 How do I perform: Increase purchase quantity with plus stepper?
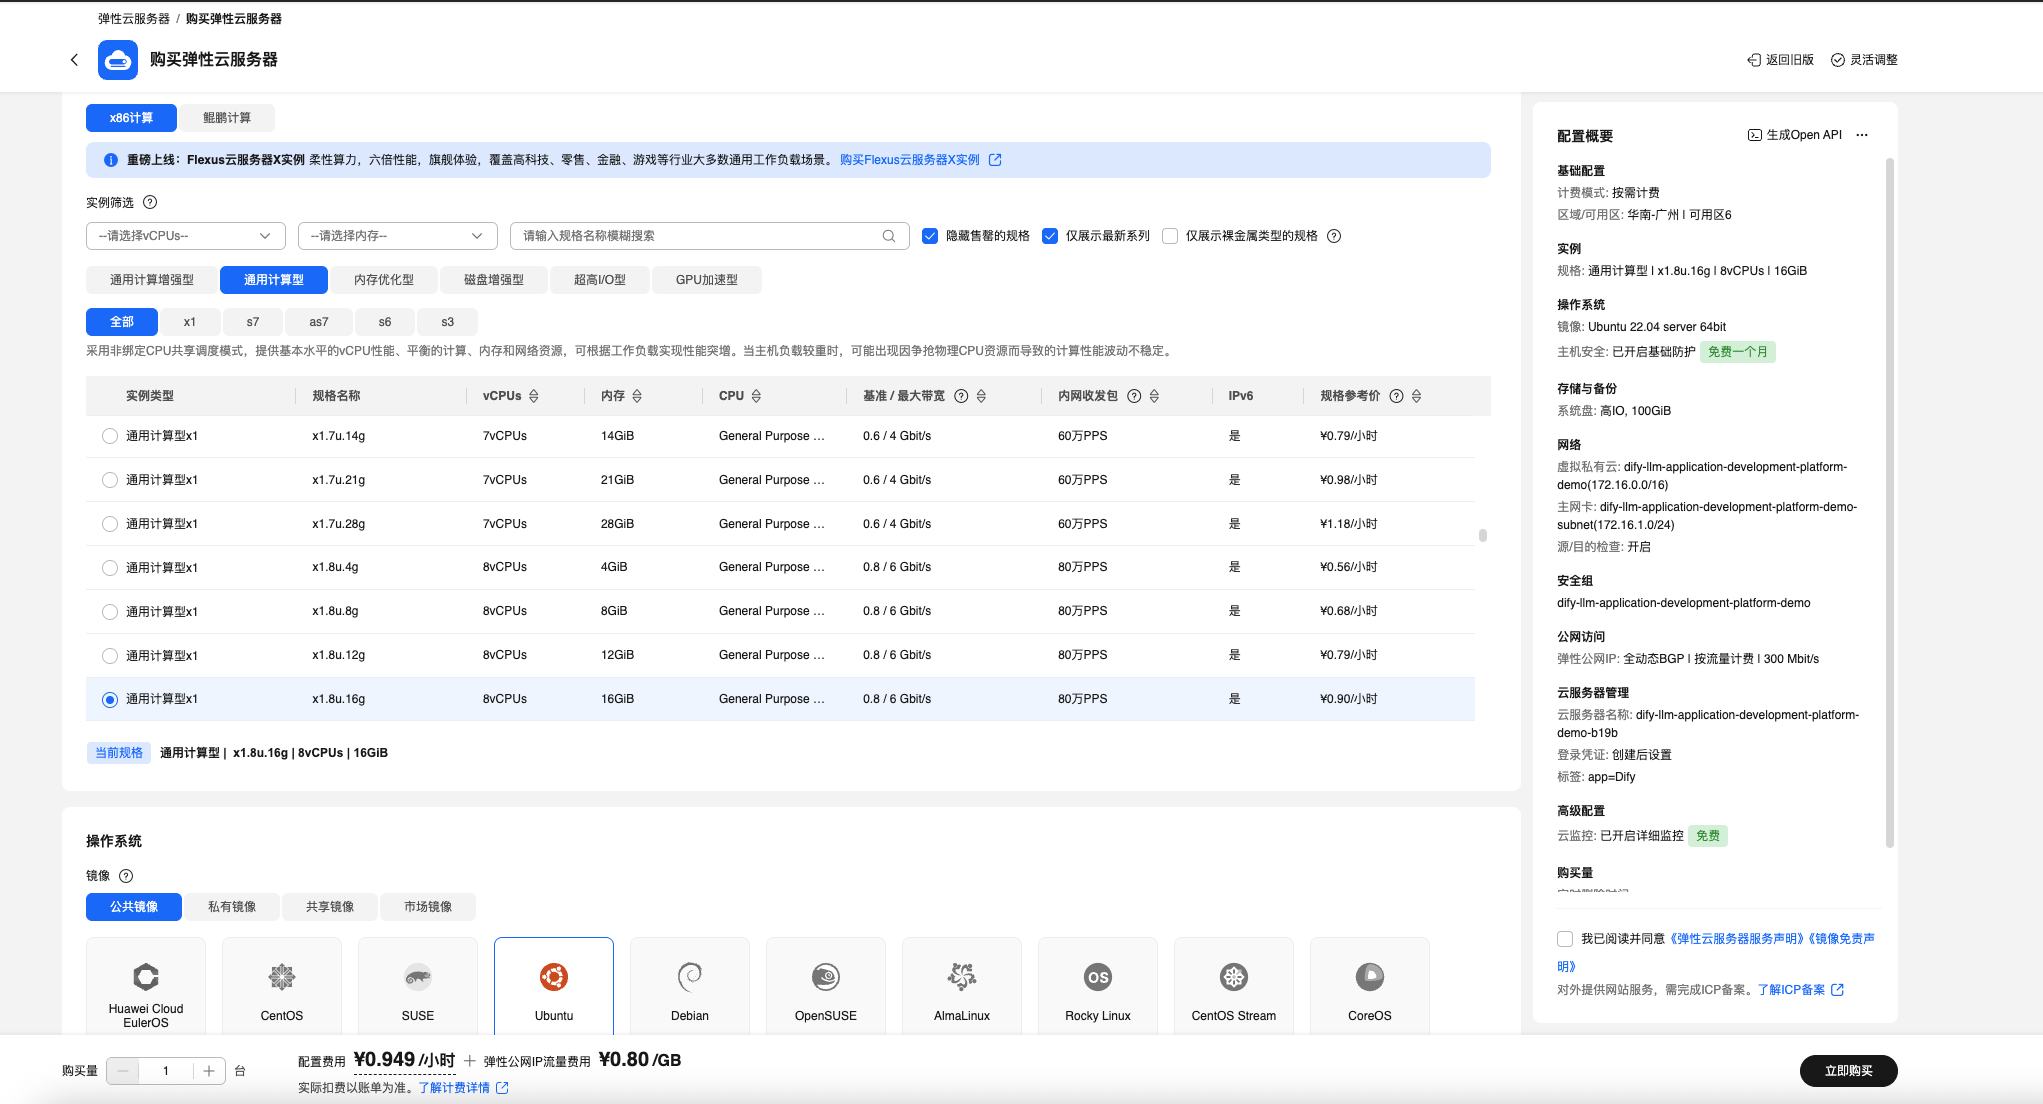(209, 1071)
